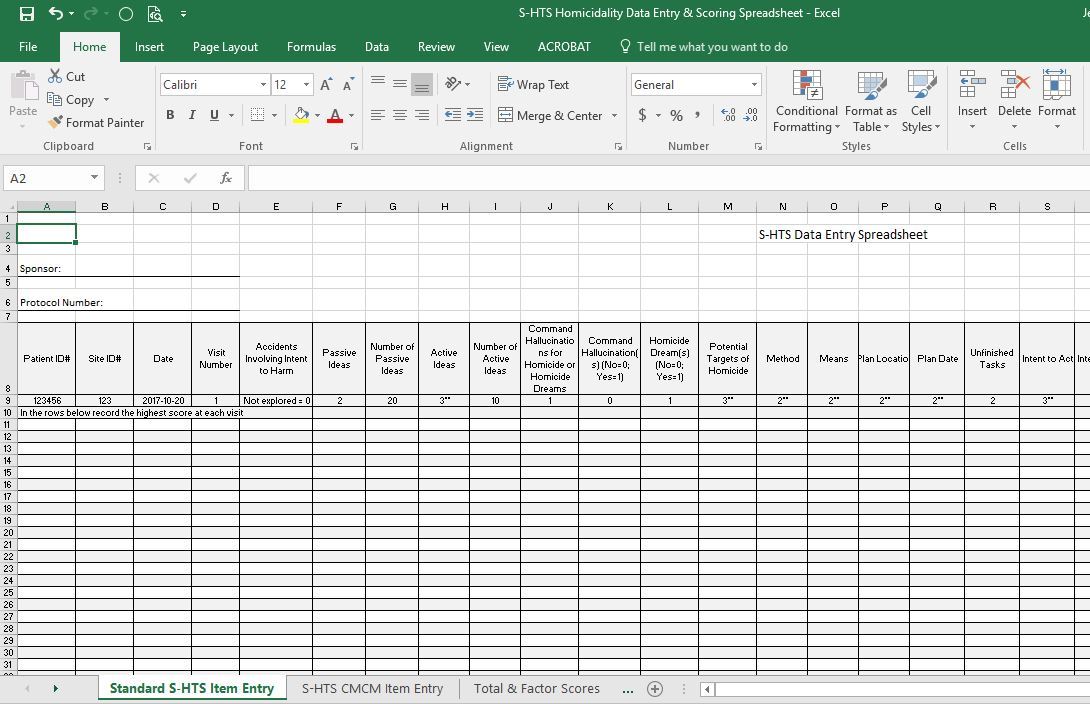
Task: Click the Percent Style icon
Action: (676, 116)
